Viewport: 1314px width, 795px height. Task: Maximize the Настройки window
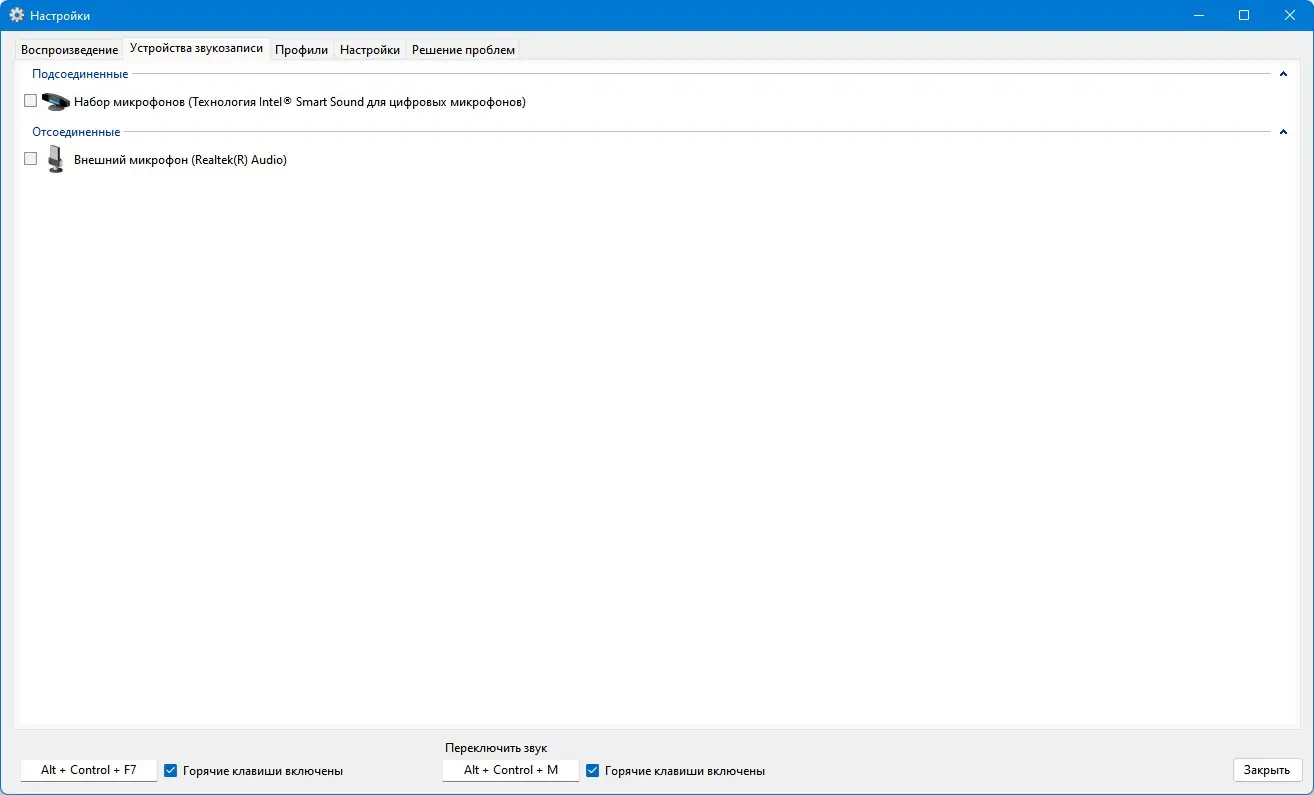point(1244,15)
